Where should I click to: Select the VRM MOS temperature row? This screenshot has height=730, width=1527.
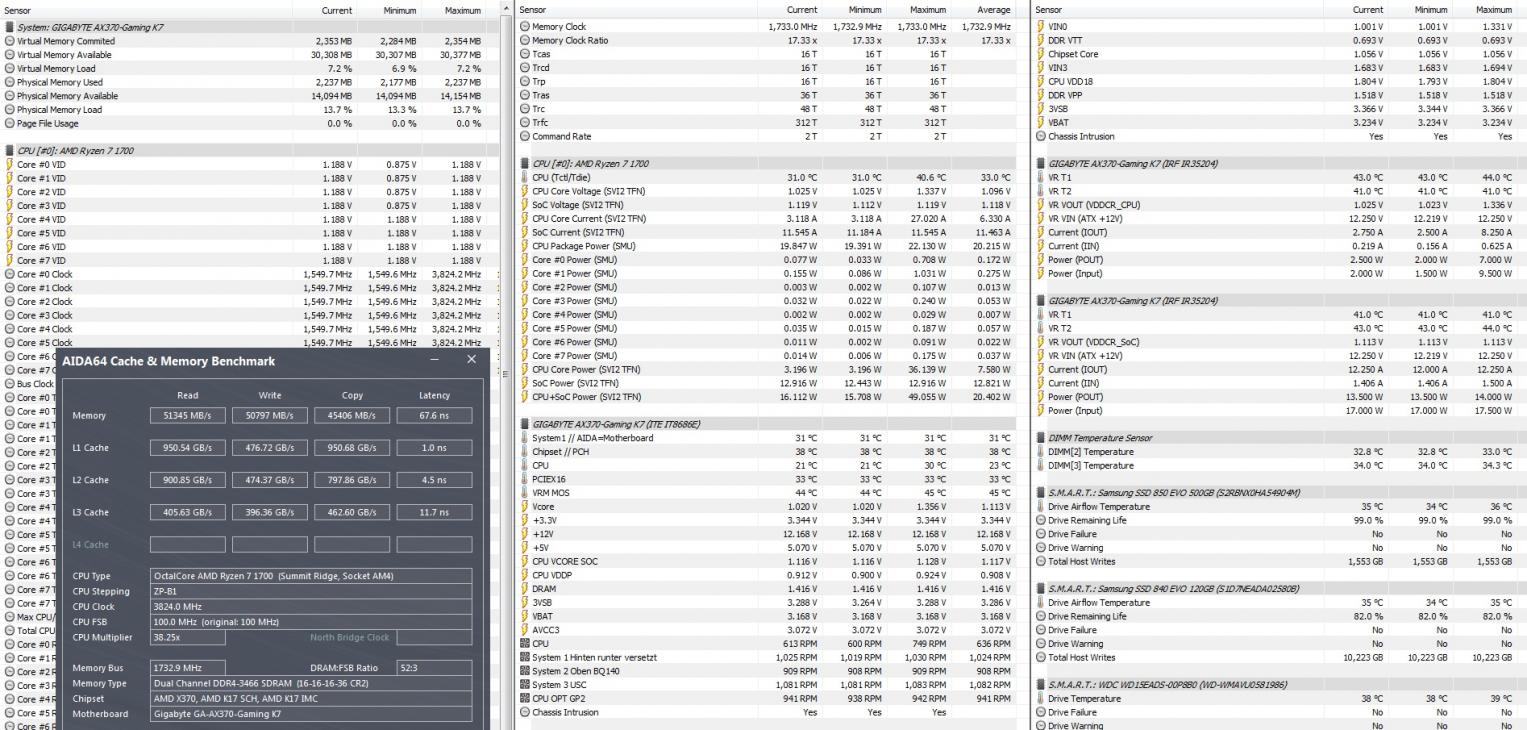click(x=766, y=493)
